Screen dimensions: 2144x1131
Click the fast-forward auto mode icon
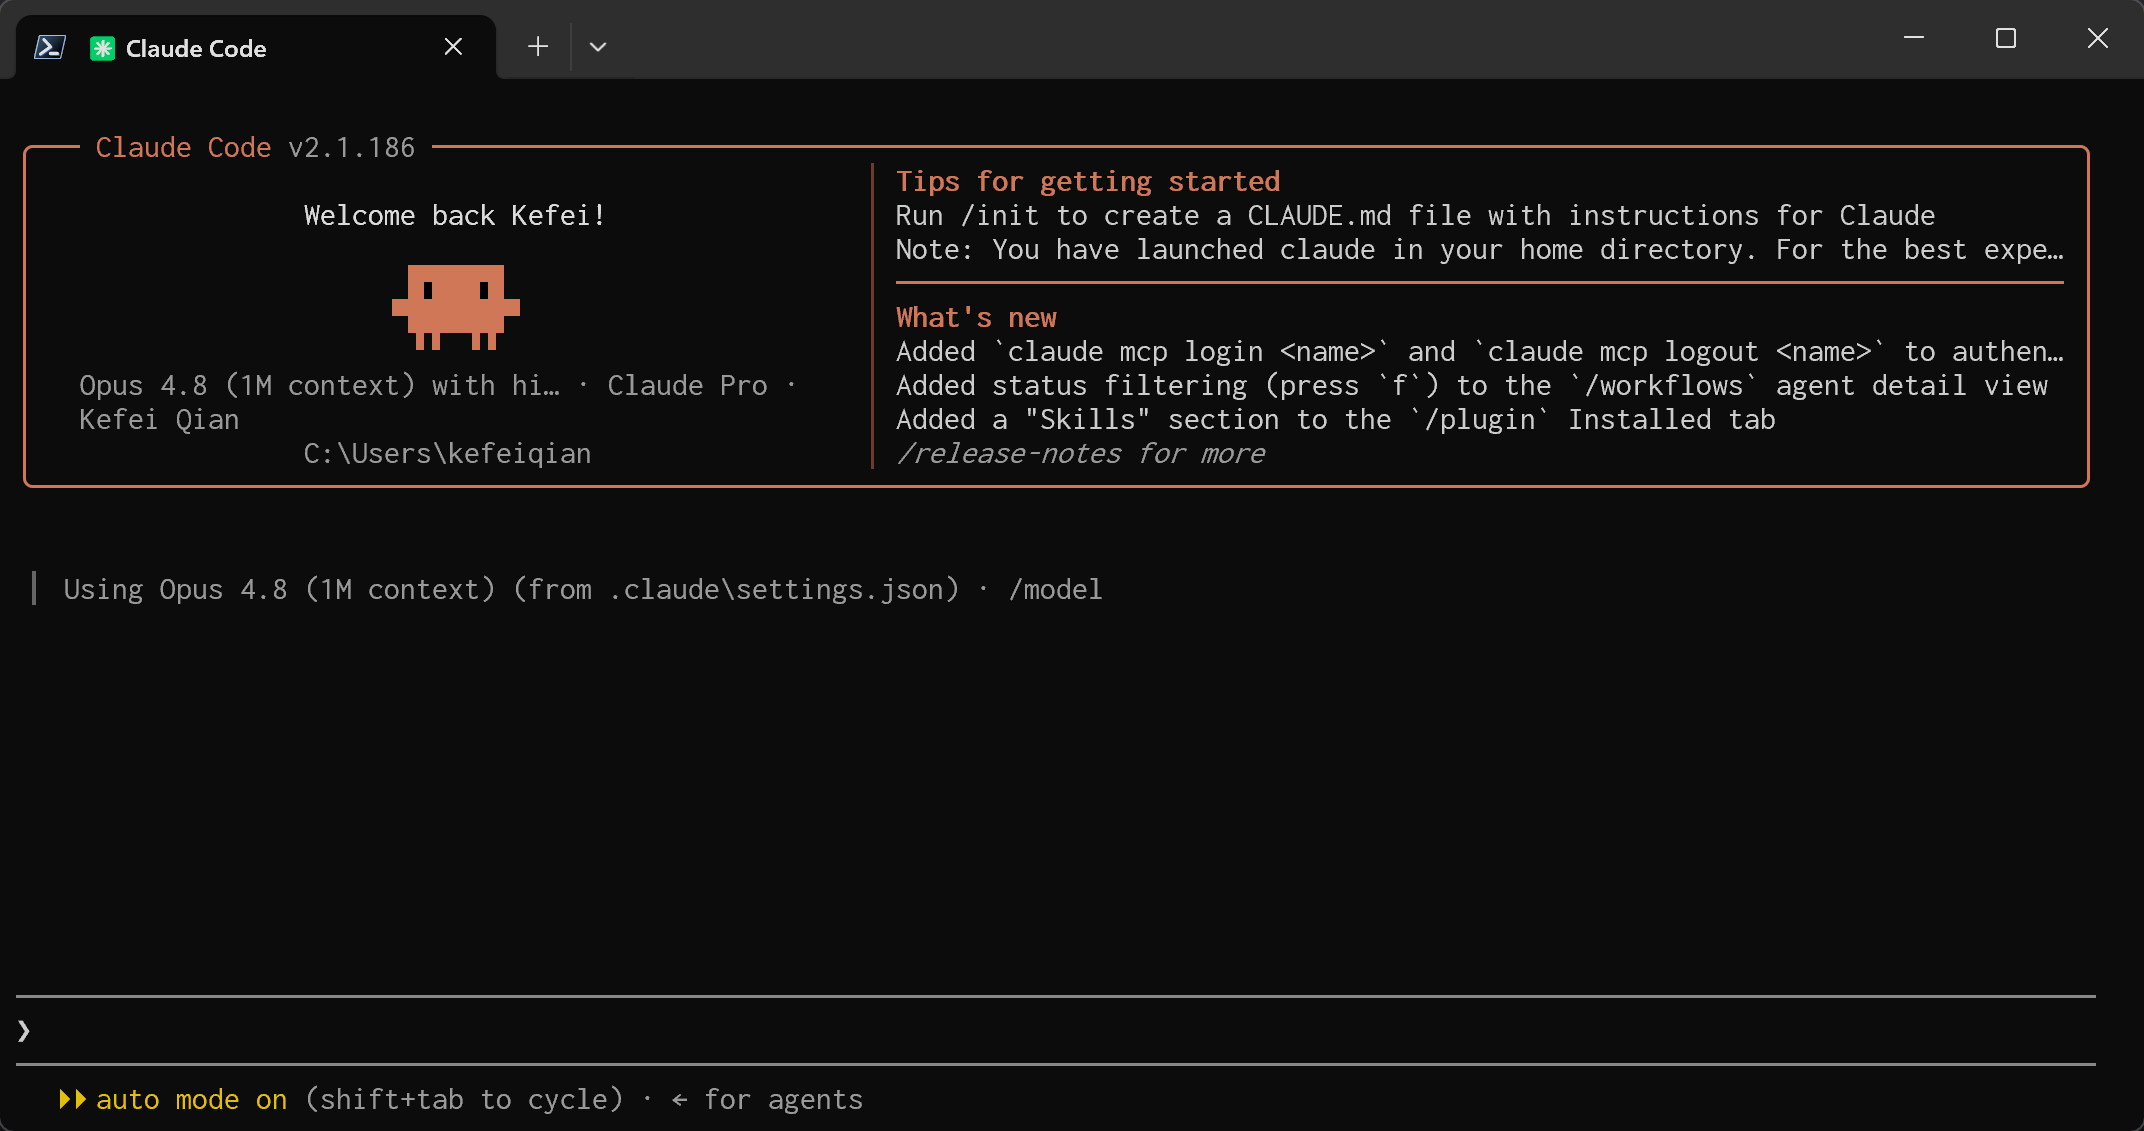pos(72,1099)
